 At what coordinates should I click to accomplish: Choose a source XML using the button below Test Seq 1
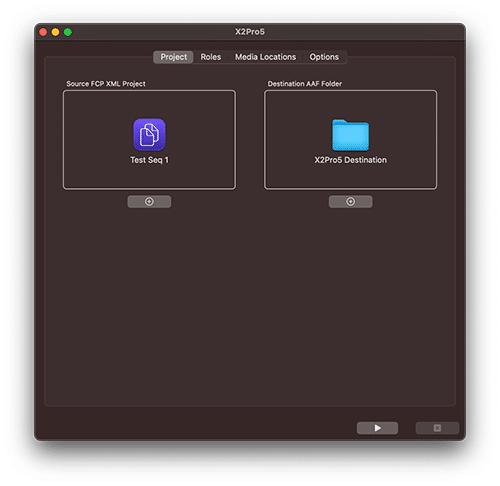click(x=149, y=202)
